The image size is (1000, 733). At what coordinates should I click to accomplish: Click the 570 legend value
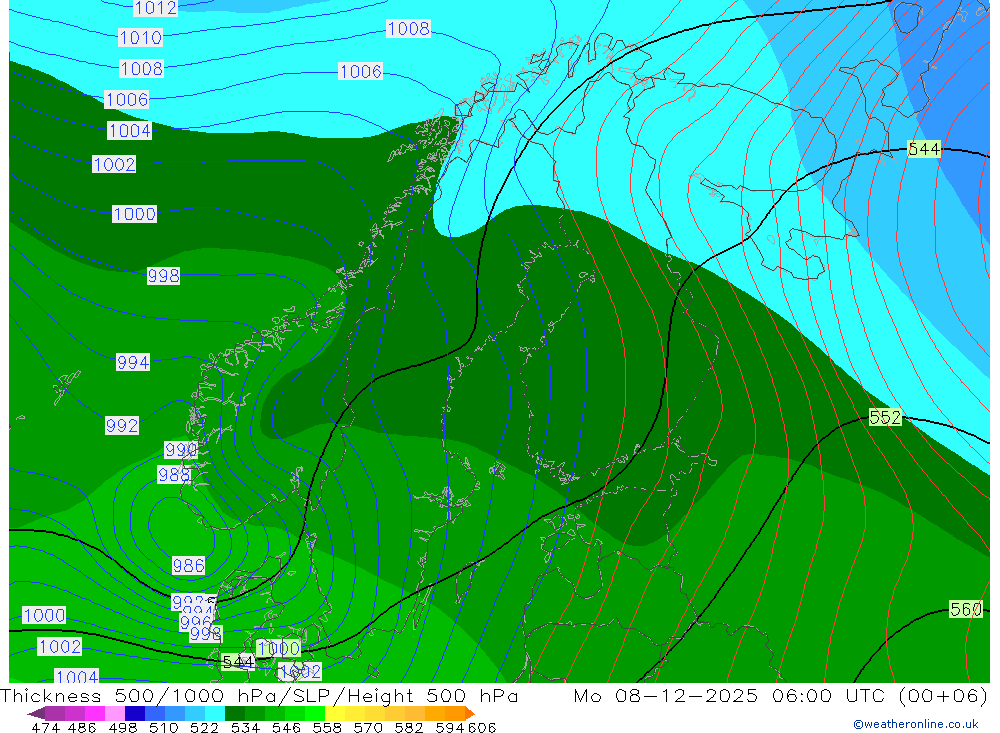click(x=368, y=727)
